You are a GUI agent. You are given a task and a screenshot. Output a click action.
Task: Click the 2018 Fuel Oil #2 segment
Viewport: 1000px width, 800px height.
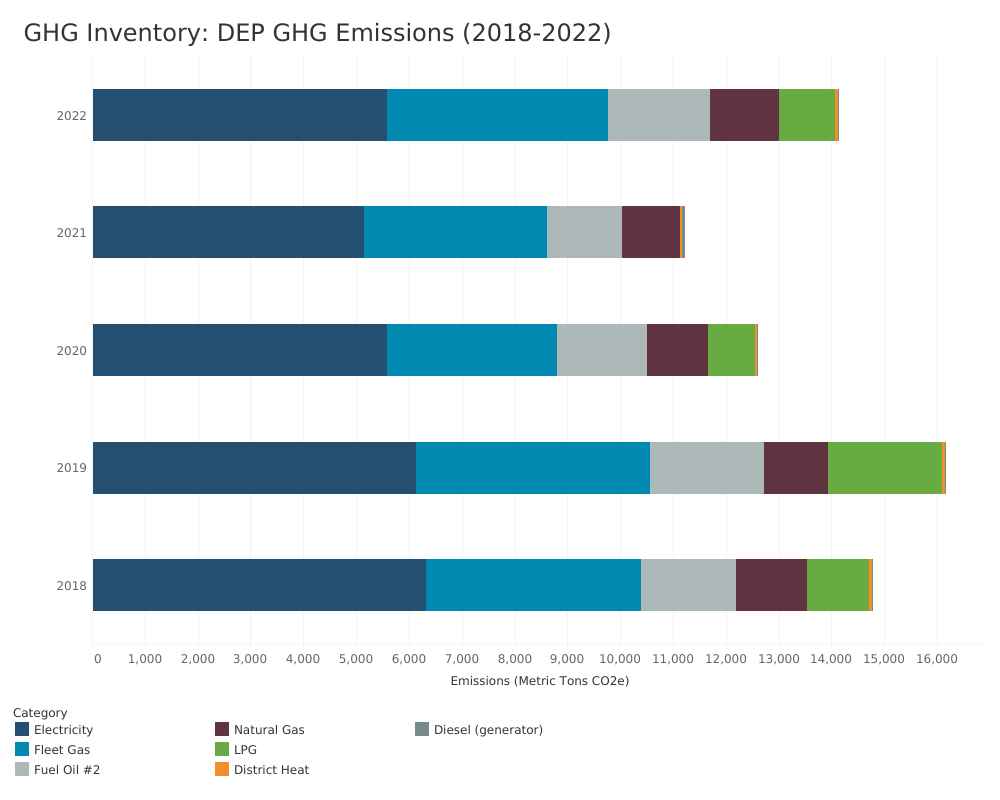(689, 585)
